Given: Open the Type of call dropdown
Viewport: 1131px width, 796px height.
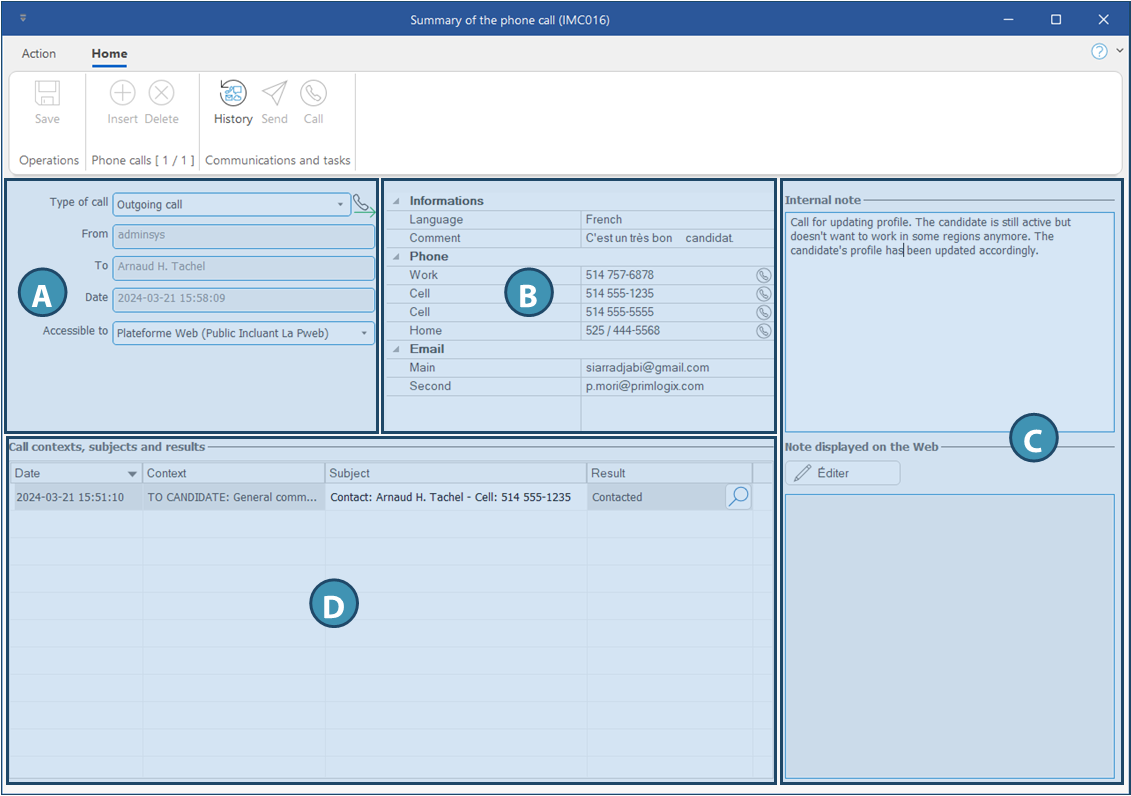Looking at the screenshot, I should [340, 205].
